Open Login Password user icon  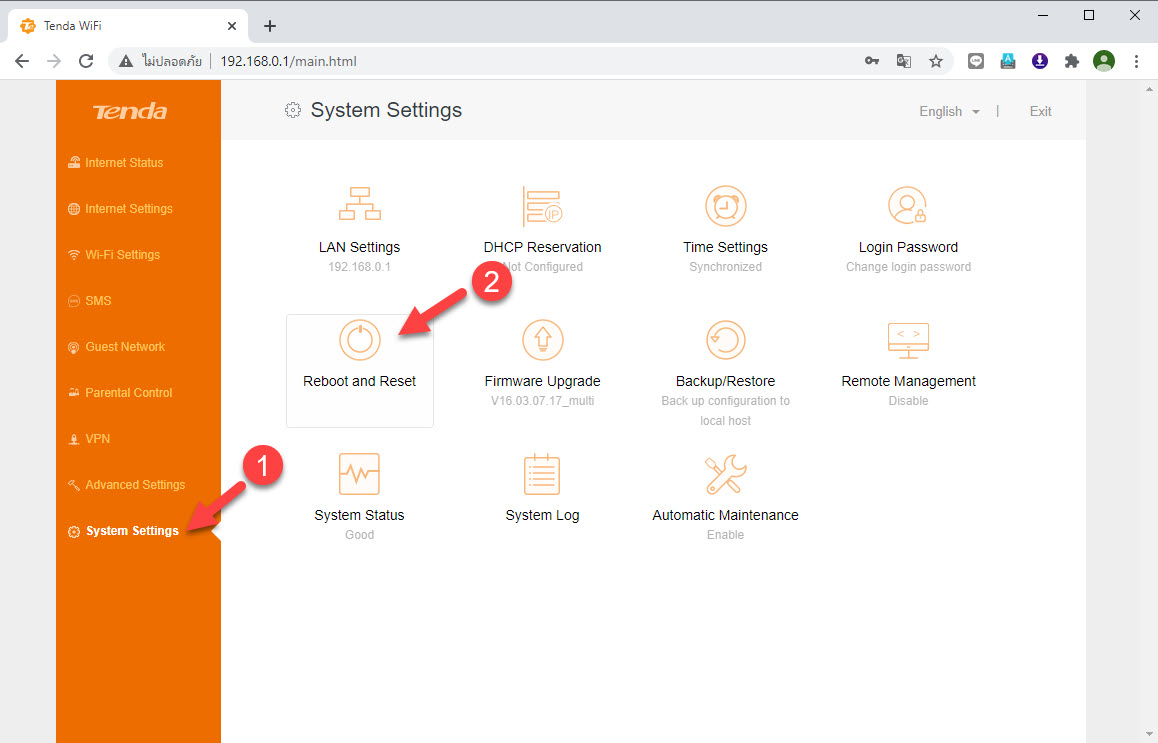point(908,205)
